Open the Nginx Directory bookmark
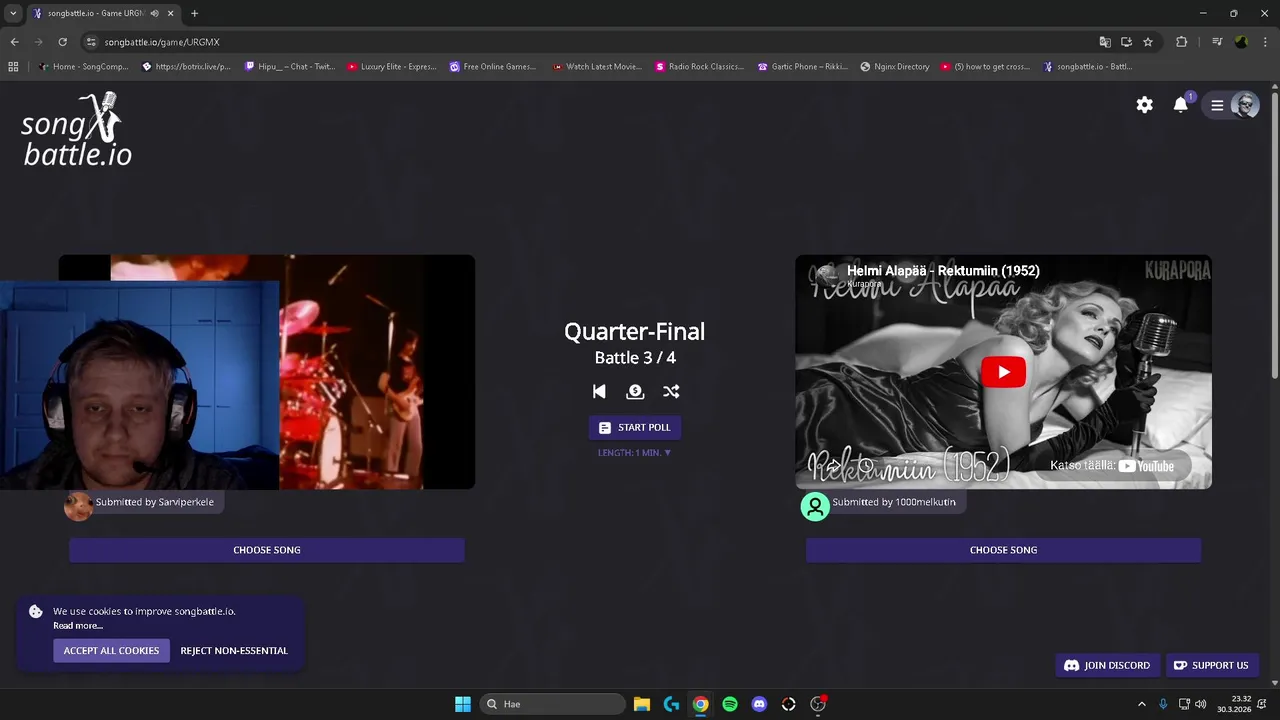Viewport: 1280px width, 720px height. pyautogui.click(x=896, y=67)
